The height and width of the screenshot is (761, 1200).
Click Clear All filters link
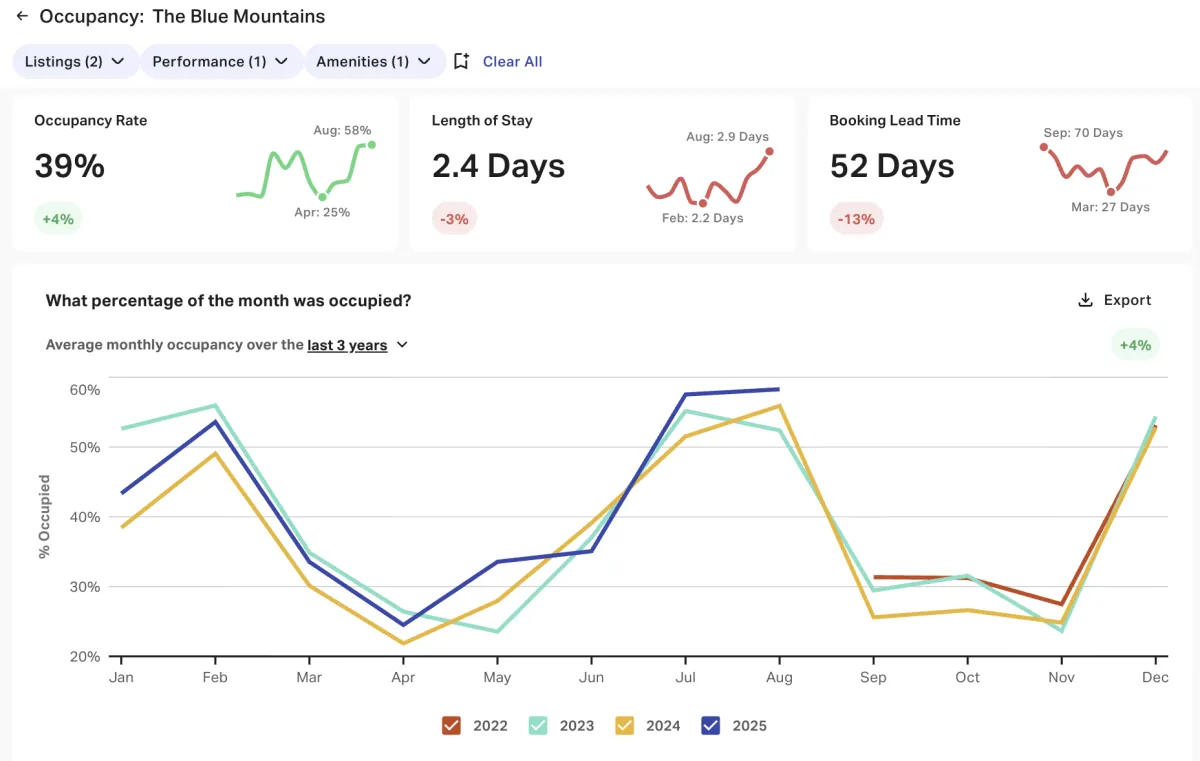(x=512, y=61)
